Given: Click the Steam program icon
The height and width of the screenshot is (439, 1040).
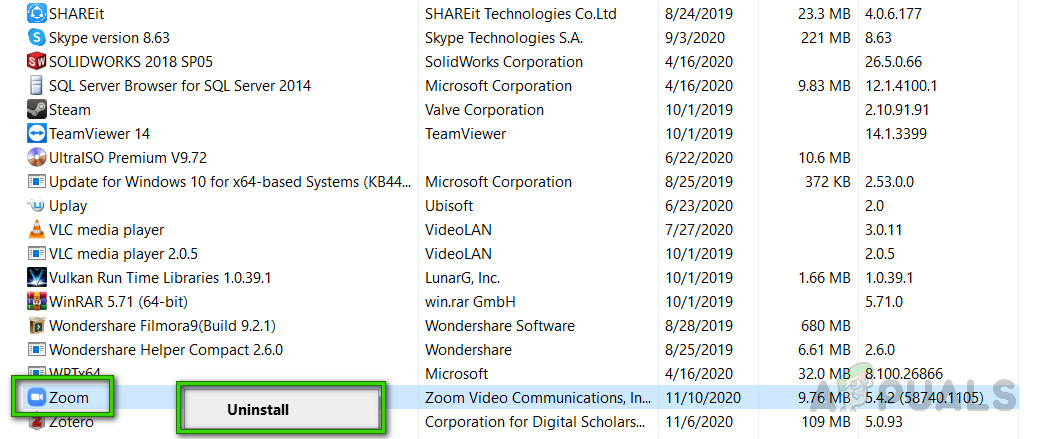Looking at the screenshot, I should (x=36, y=110).
